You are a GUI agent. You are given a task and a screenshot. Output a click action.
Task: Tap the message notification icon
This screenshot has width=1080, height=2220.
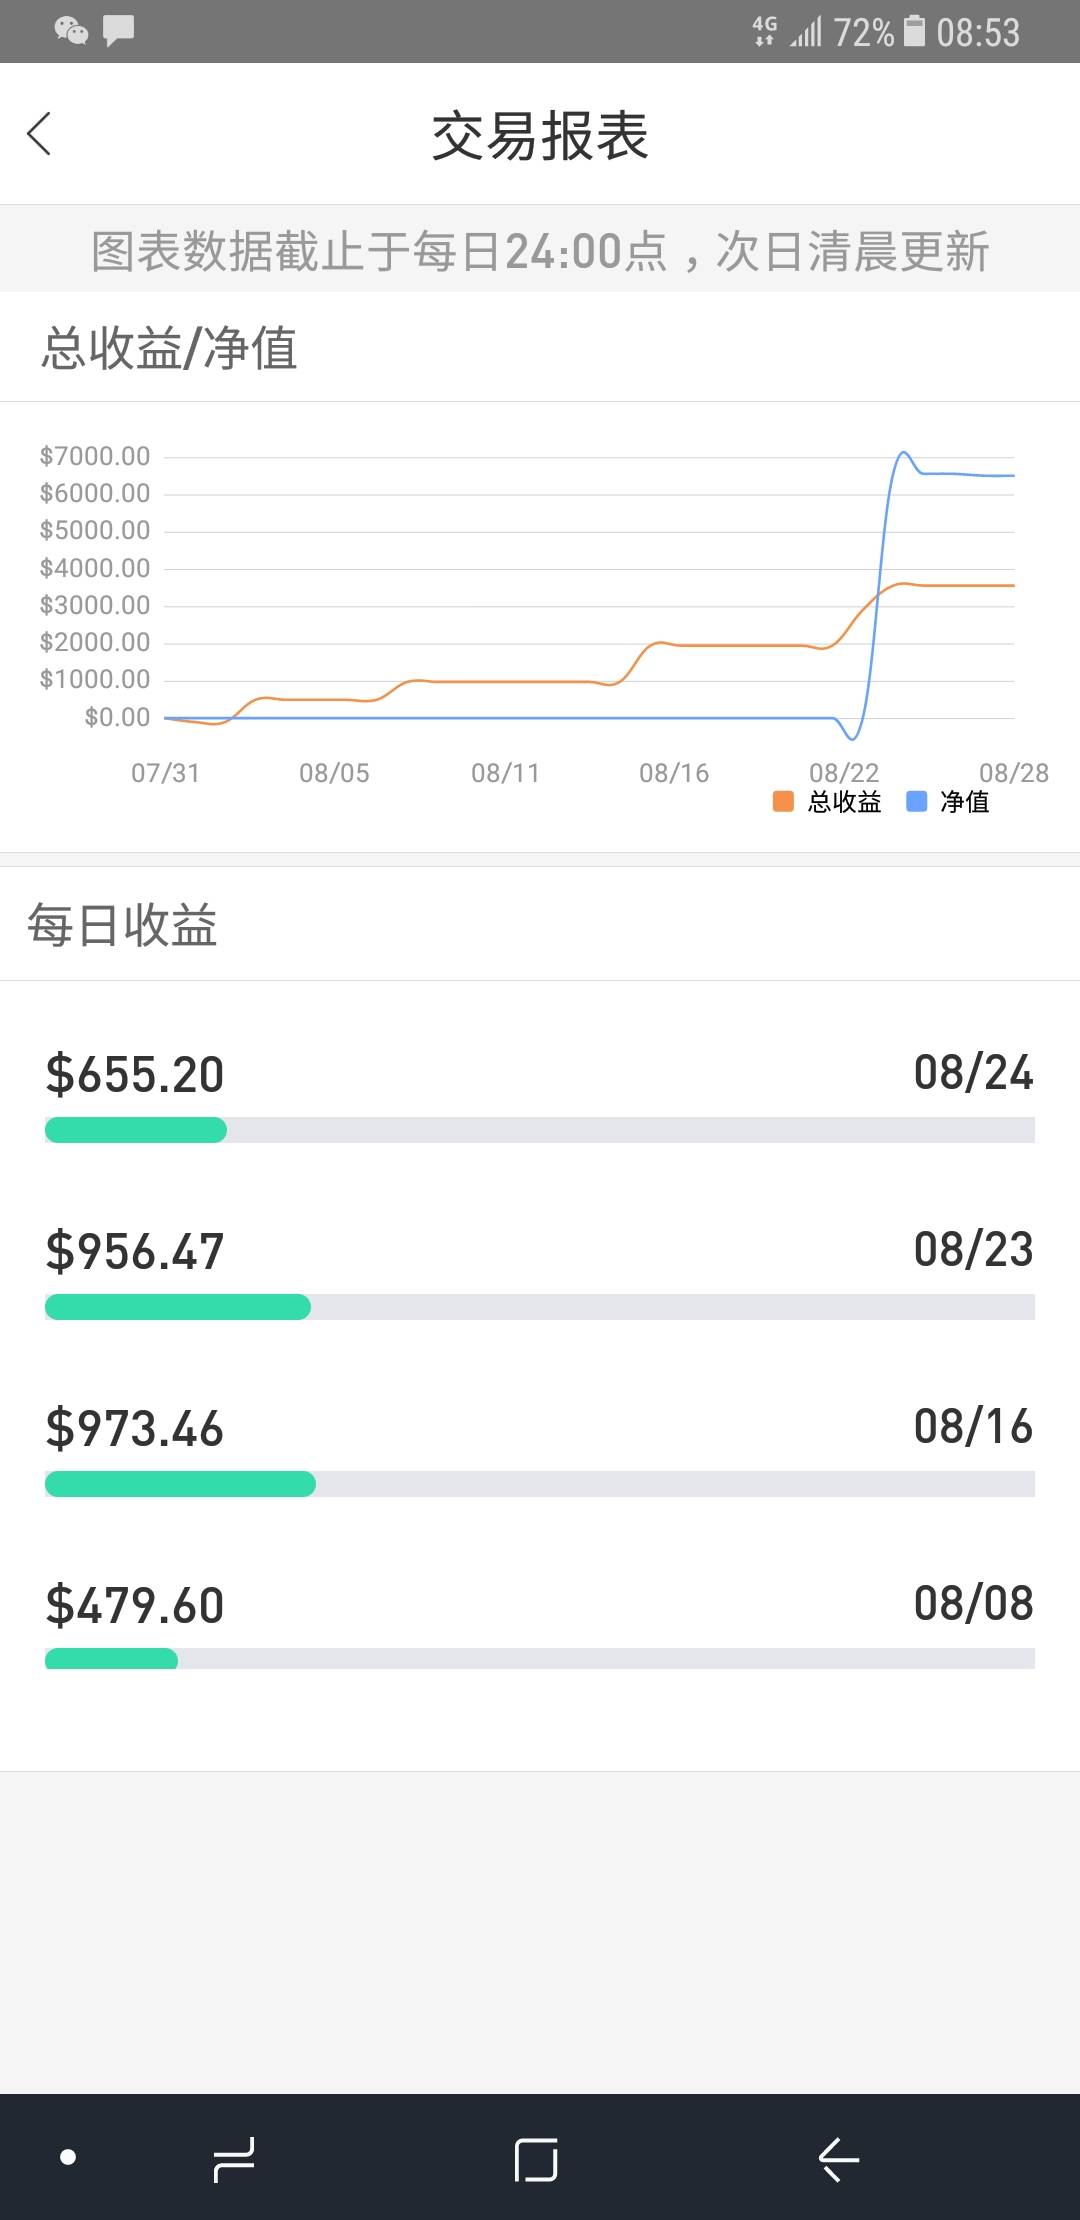(119, 30)
